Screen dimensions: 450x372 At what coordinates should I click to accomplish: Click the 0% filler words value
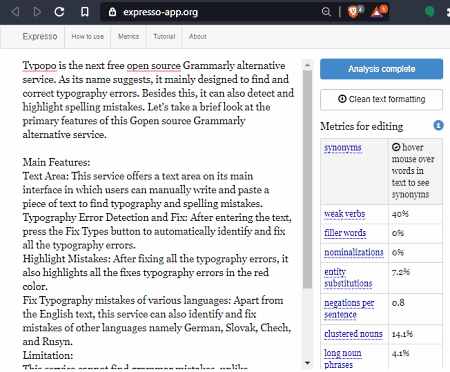(x=398, y=233)
